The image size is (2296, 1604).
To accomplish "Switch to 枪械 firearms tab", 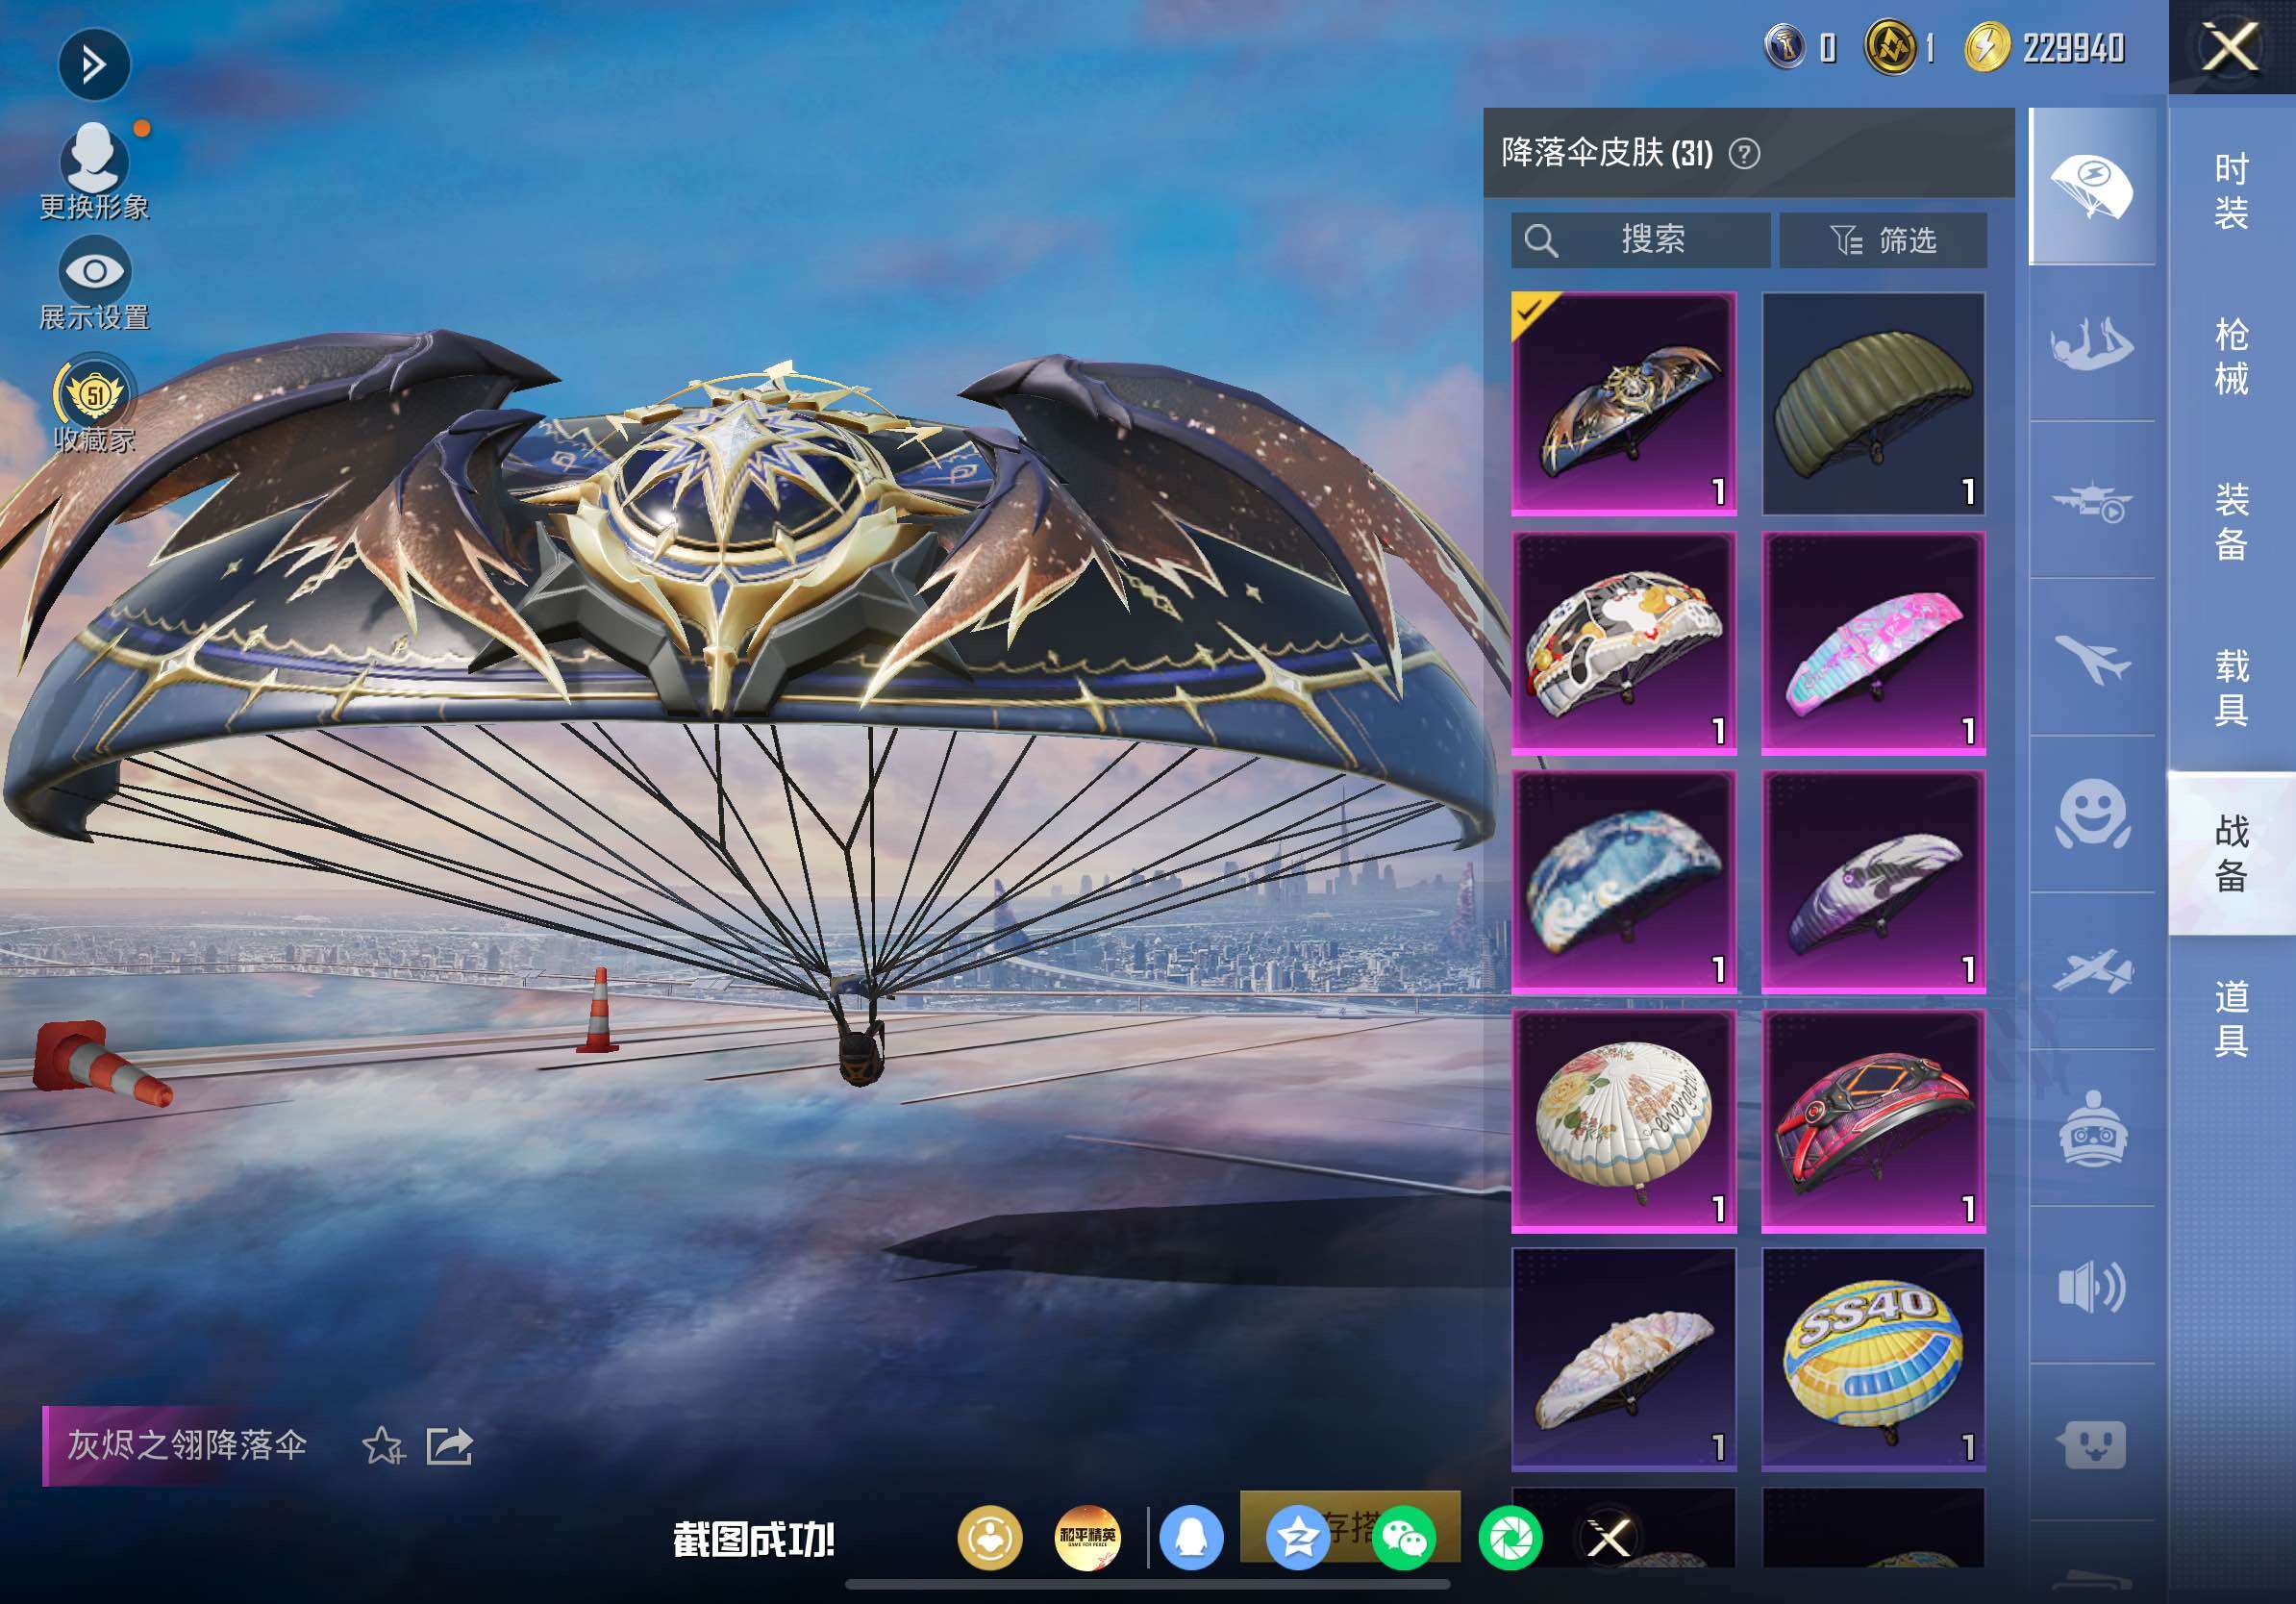I will tap(2232, 356).
